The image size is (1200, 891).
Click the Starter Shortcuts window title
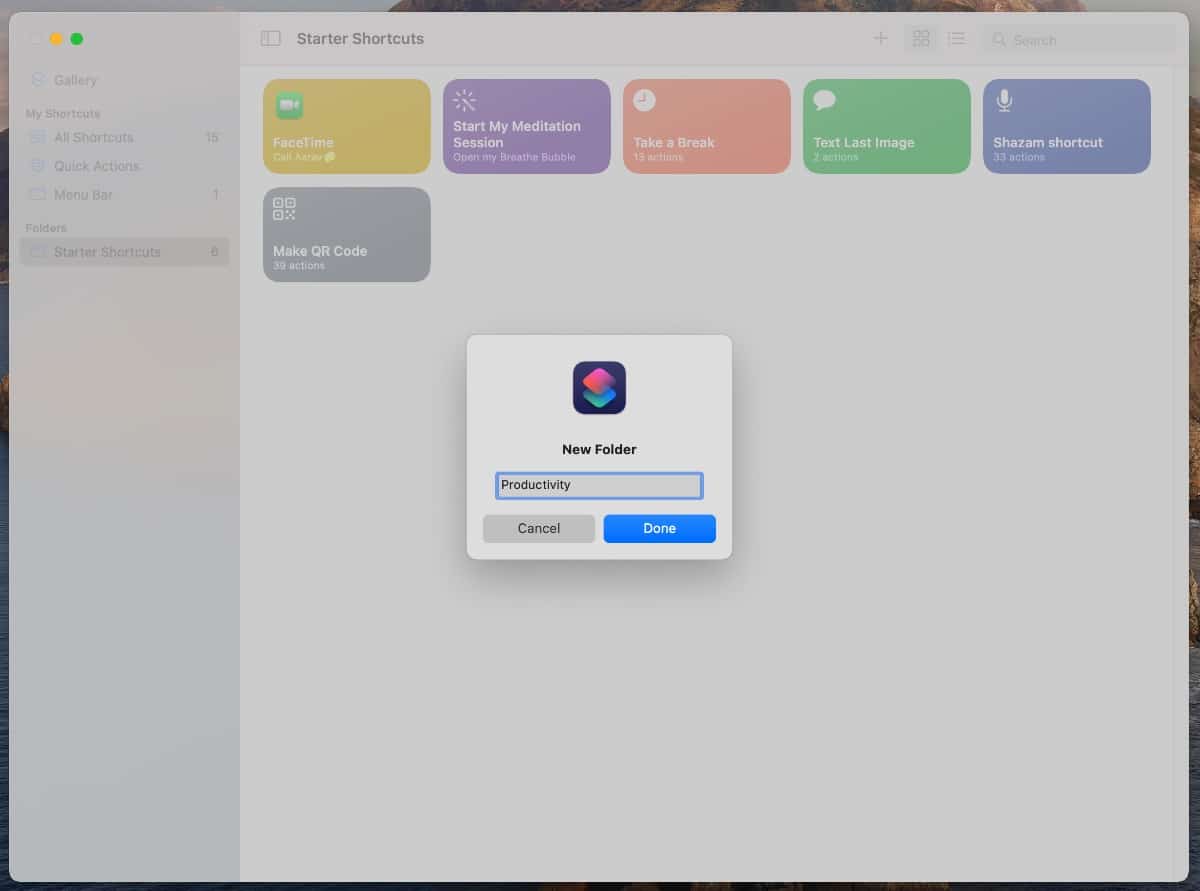point(360,38)
